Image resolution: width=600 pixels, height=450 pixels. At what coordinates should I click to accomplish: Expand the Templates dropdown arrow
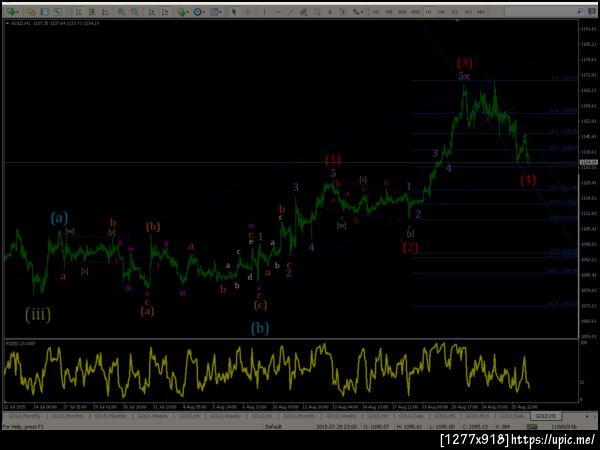221,12
